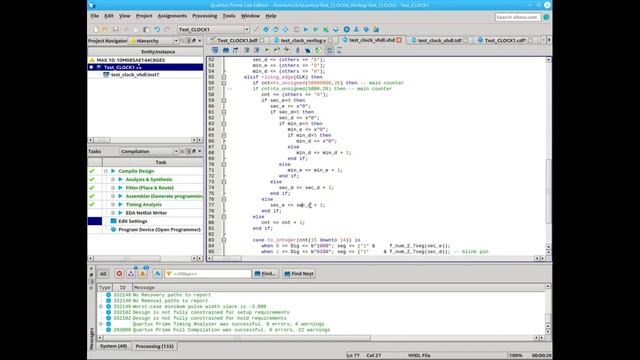Click the Find... button in messages
The width and height of the screenshot is (640, 360).
(x=265, y=273)
